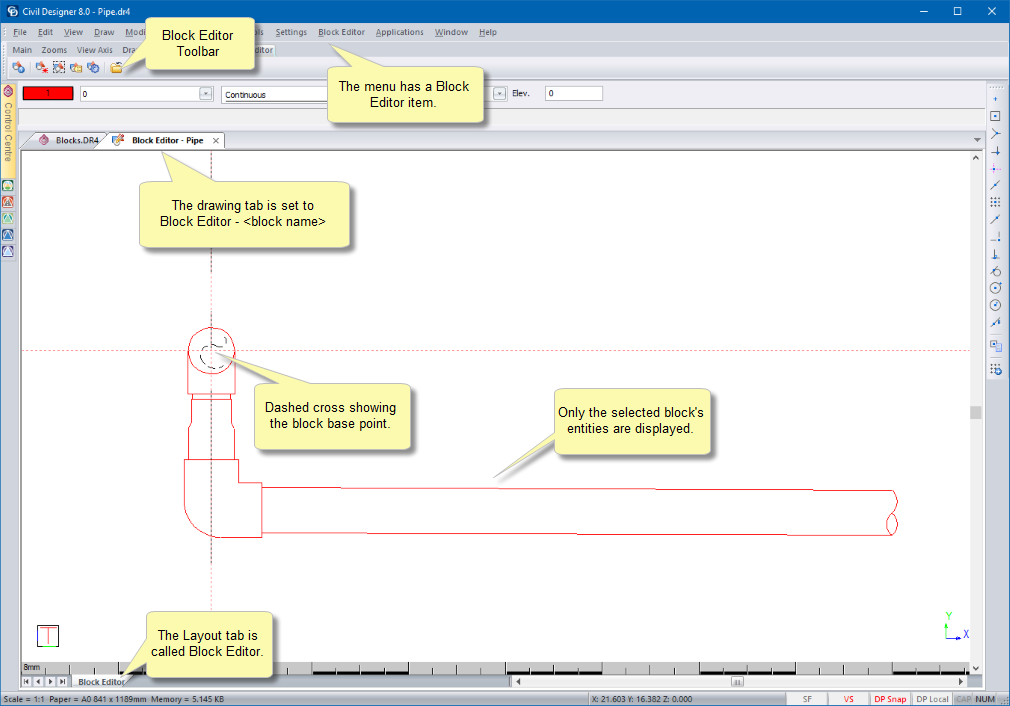Toggle the VS status bar indicator
The height and width of the screenshot is (706, 1010).
[848, 699]
